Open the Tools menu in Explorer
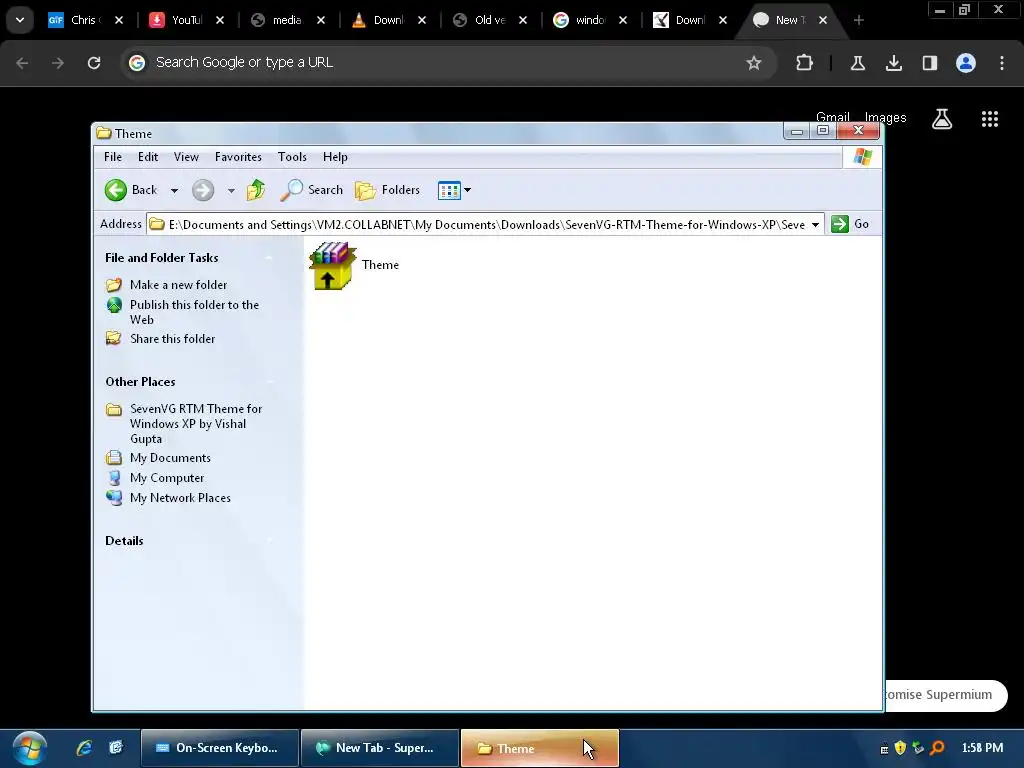 click(x=292, y=157)
